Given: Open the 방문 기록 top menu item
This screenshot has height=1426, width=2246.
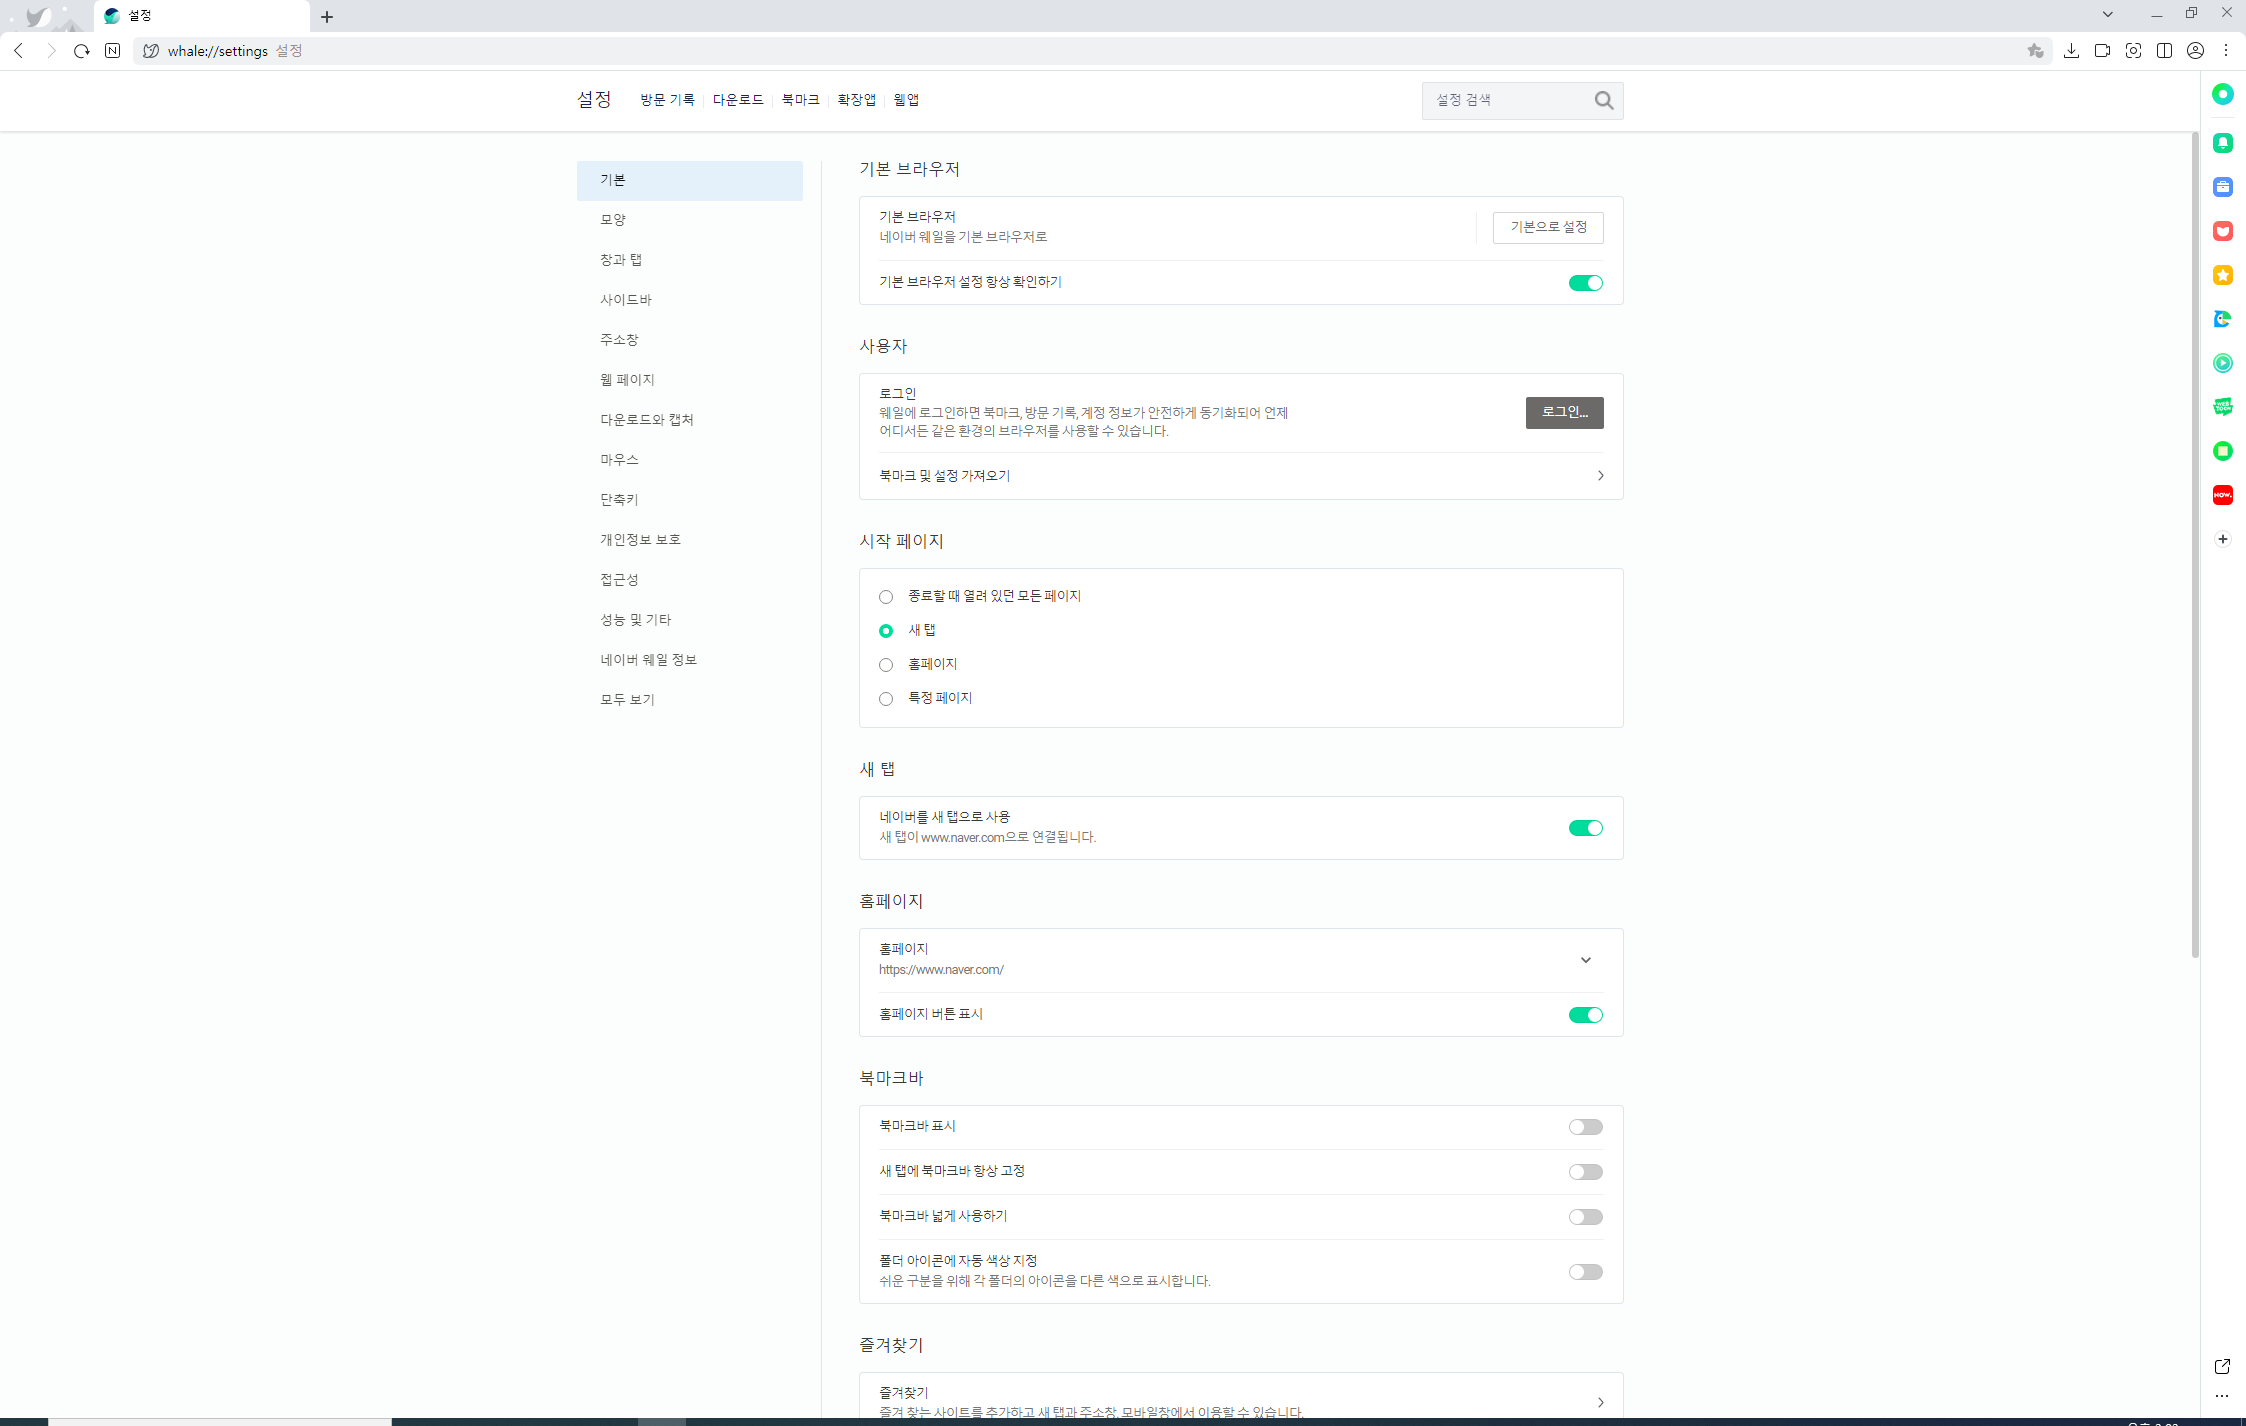Looking at the screenshot, I should pyautogui.click(x=667, y=100).
